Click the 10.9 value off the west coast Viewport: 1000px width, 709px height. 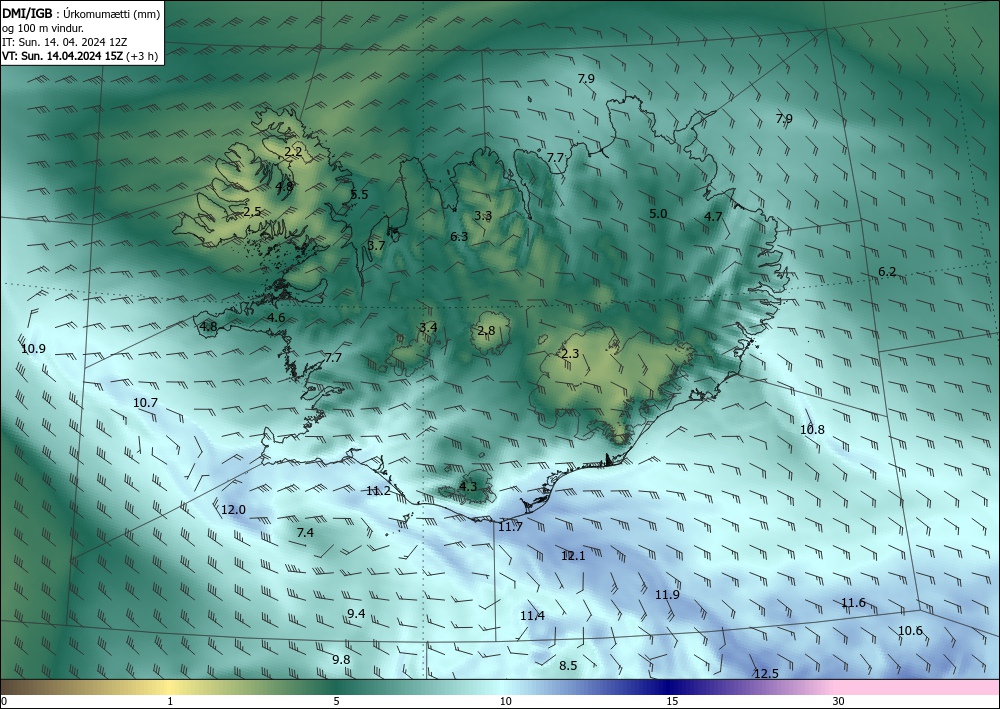[x=33, y=349]
